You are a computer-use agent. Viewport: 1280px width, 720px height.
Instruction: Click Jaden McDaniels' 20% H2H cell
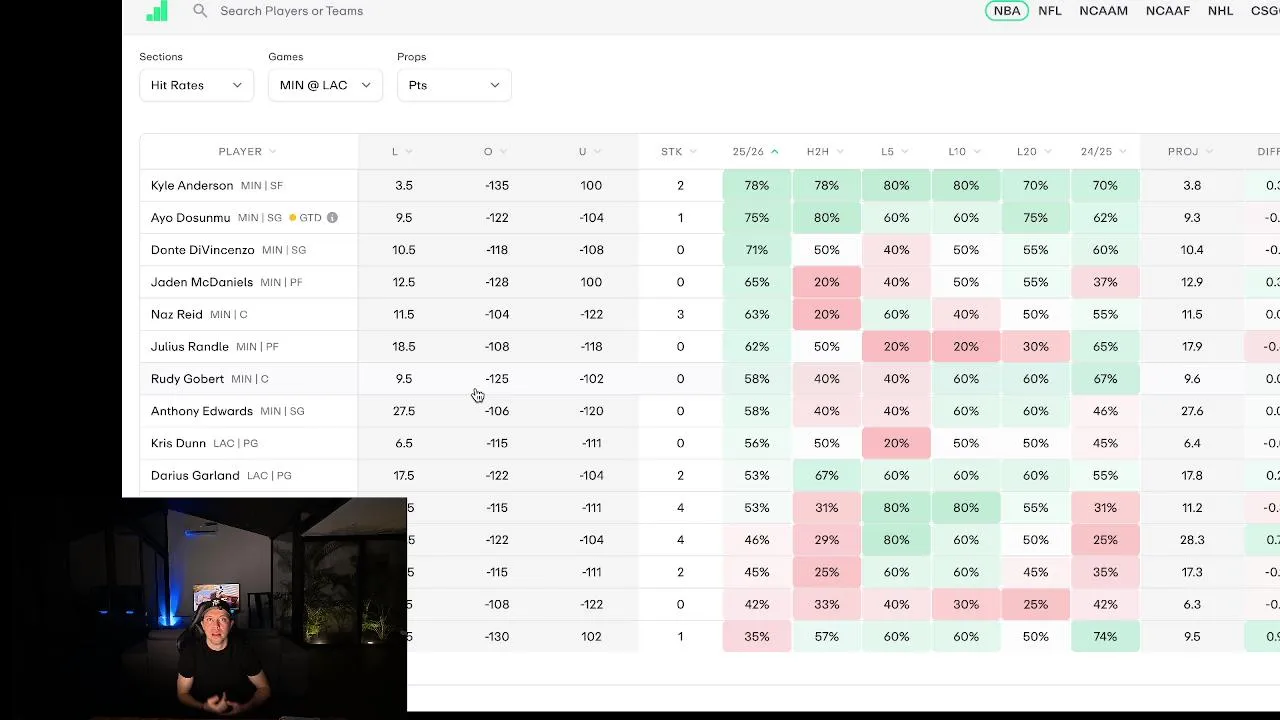pos(826,282)
